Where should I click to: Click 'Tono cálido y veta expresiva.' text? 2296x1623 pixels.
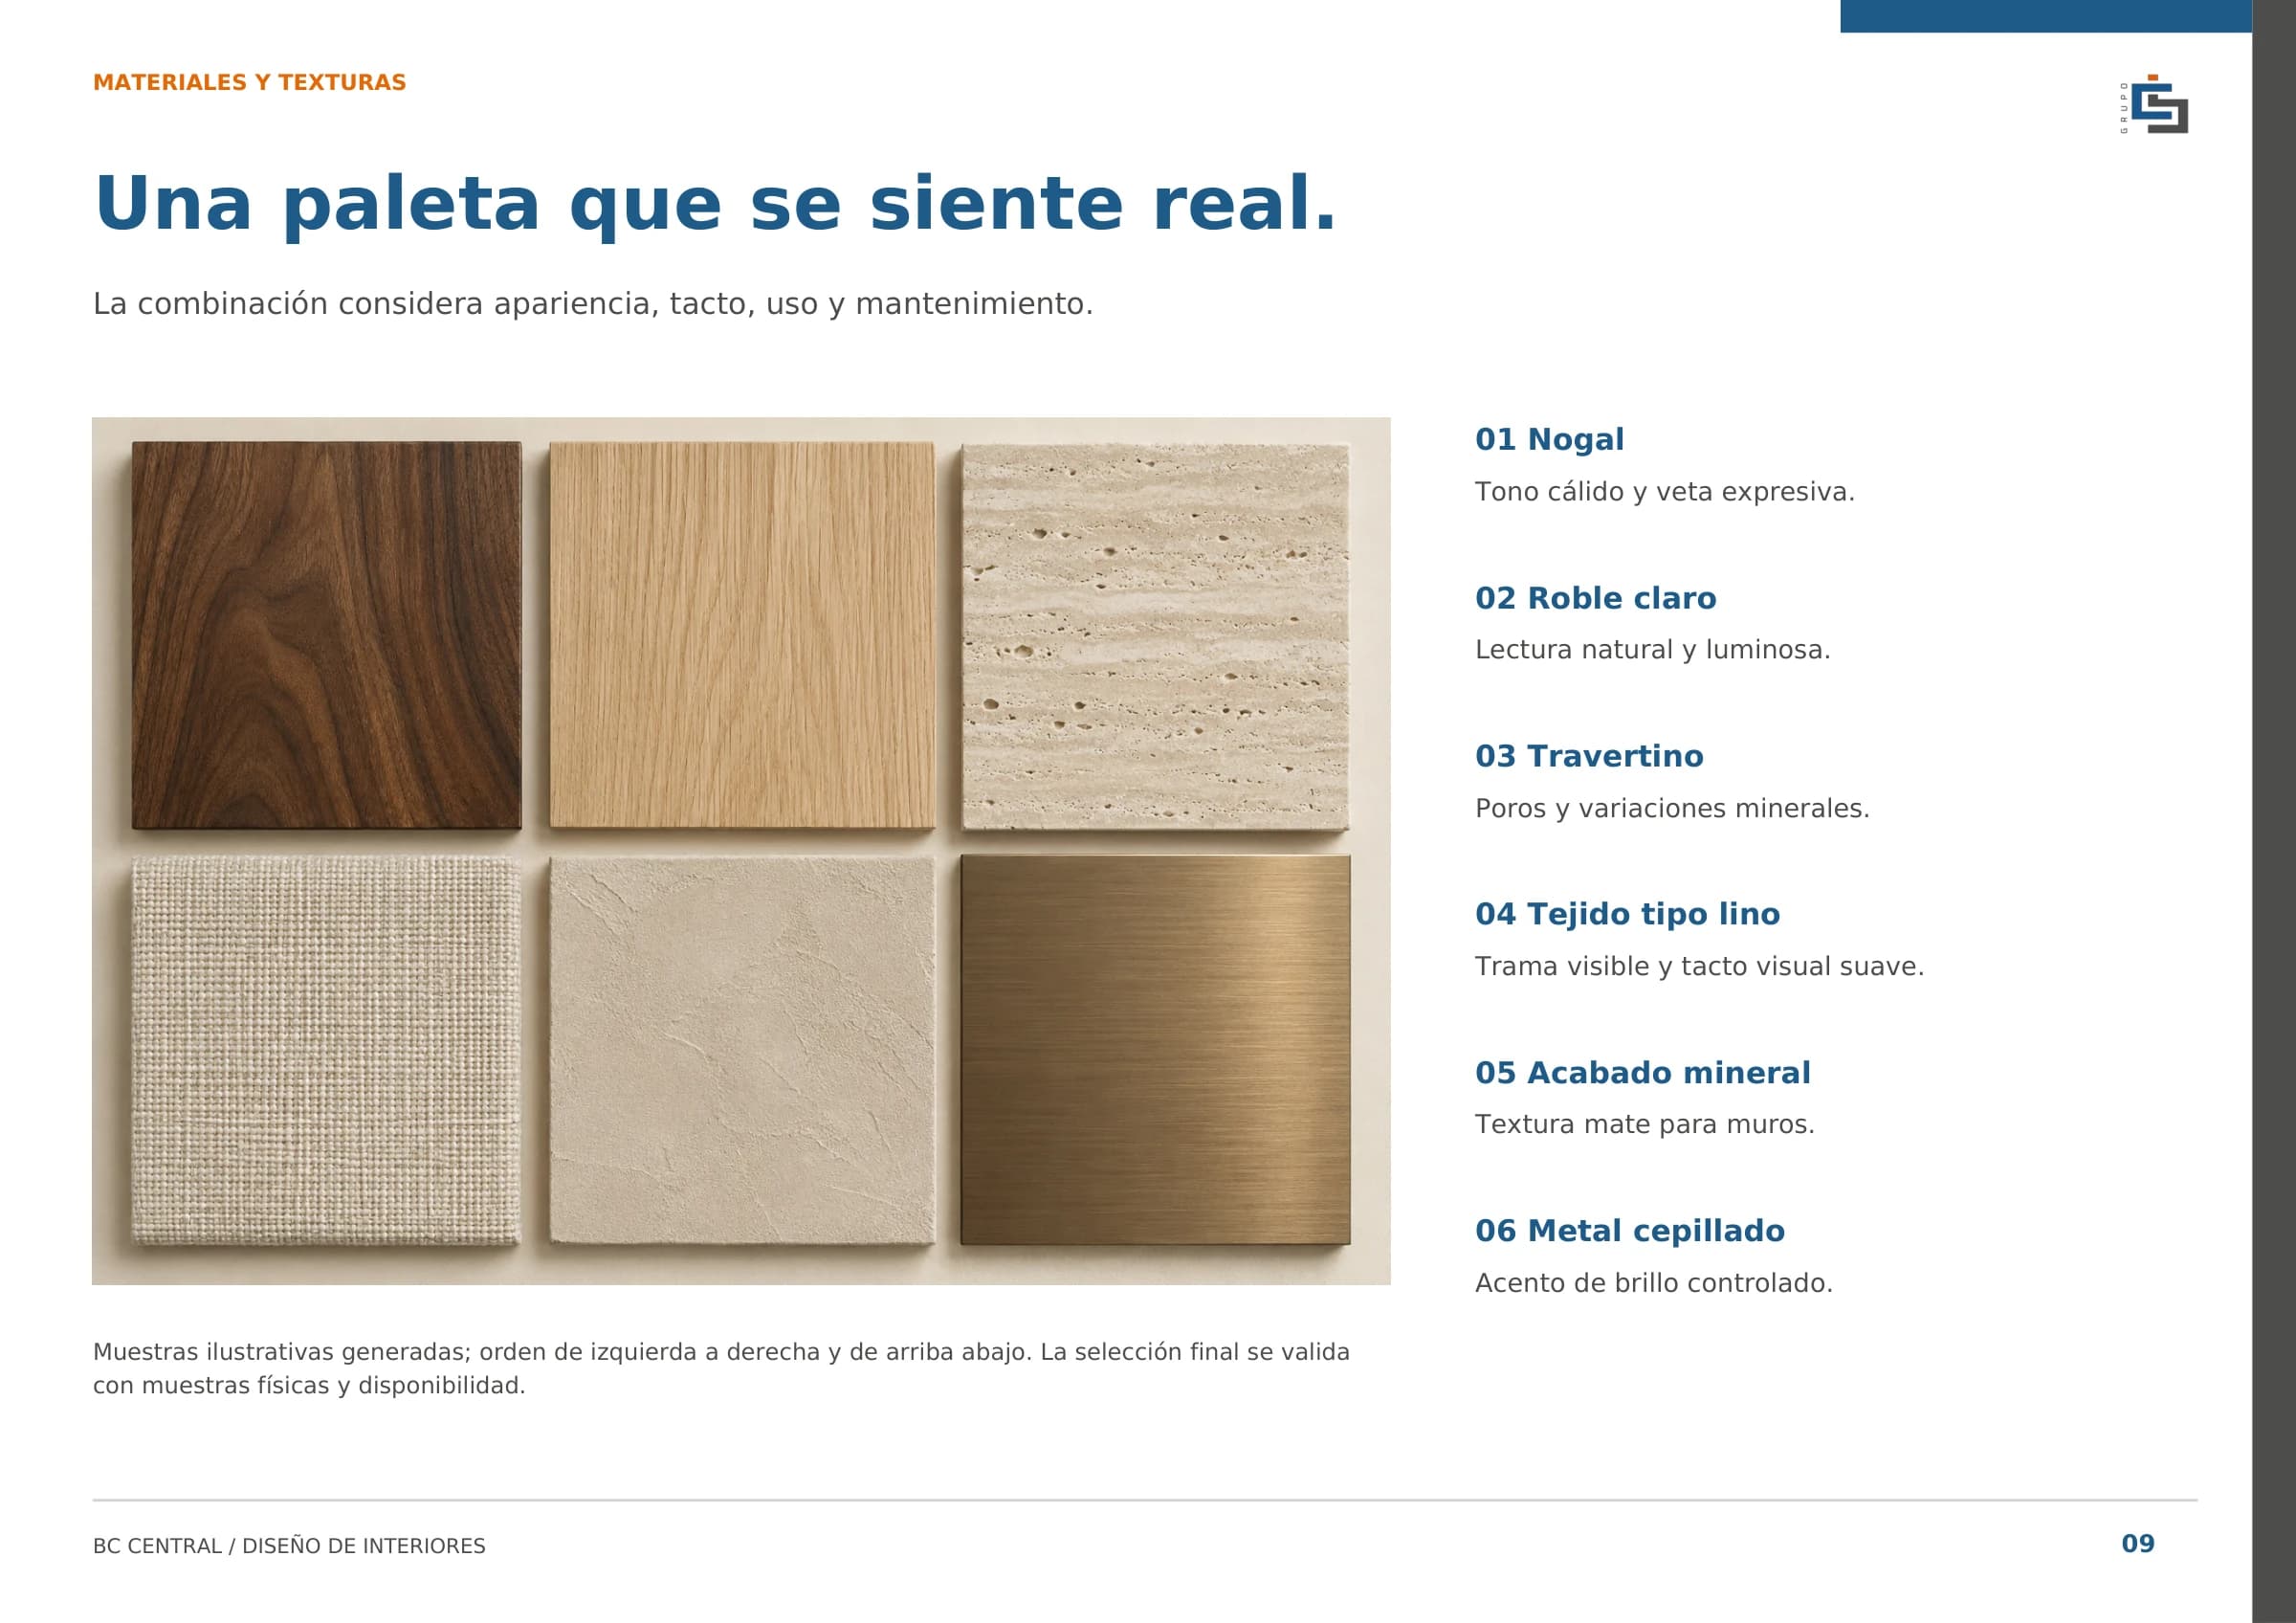pyautogui.click(x=1664, y=492)
